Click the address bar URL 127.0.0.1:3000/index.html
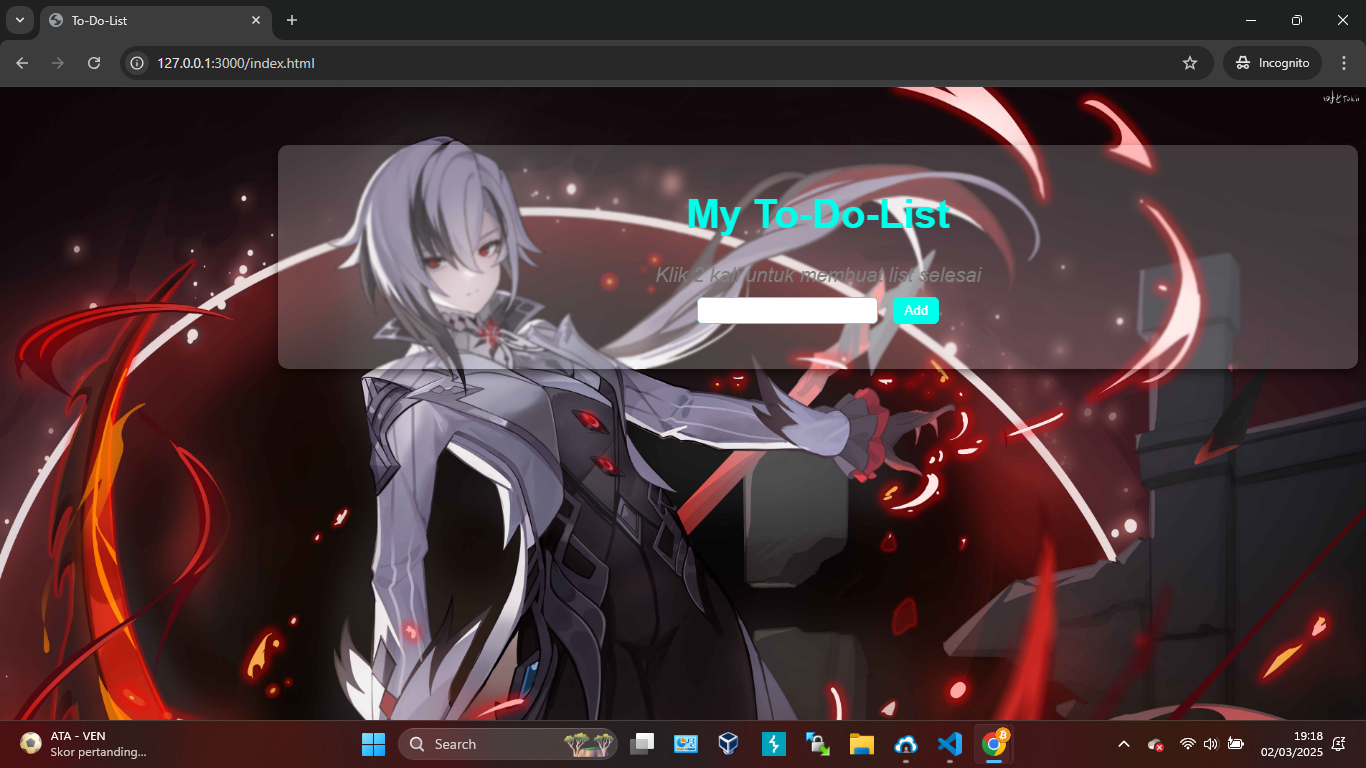1366x768 pixels. point(236,63)
